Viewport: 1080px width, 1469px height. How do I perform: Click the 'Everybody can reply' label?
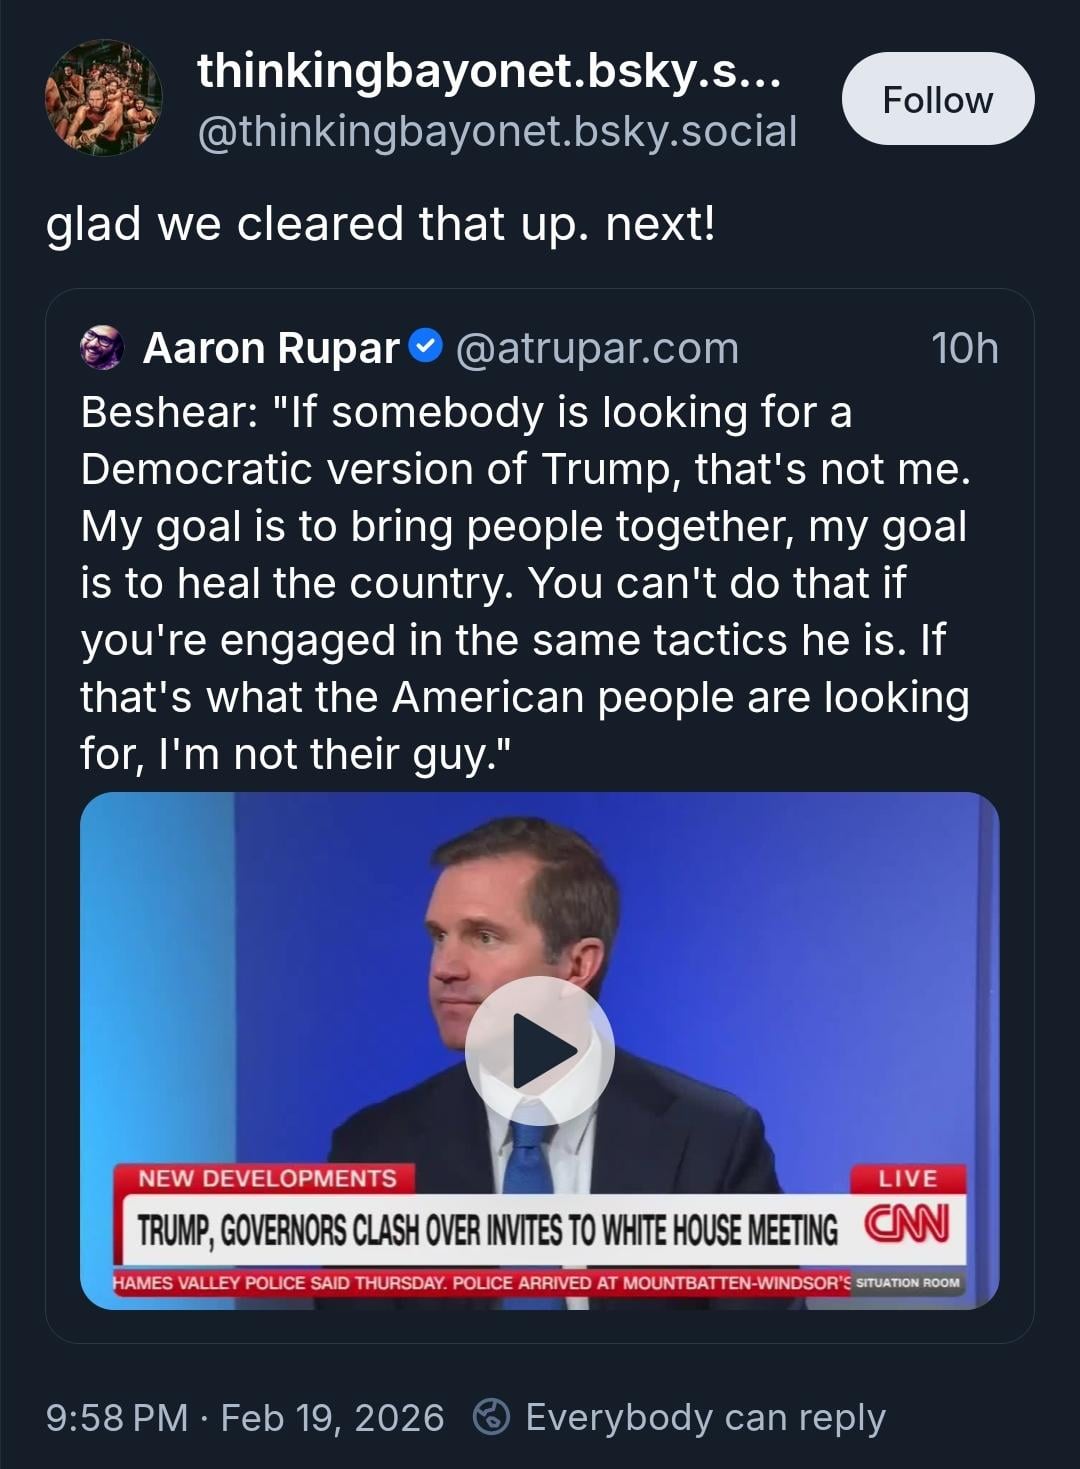coord(705,1417)
